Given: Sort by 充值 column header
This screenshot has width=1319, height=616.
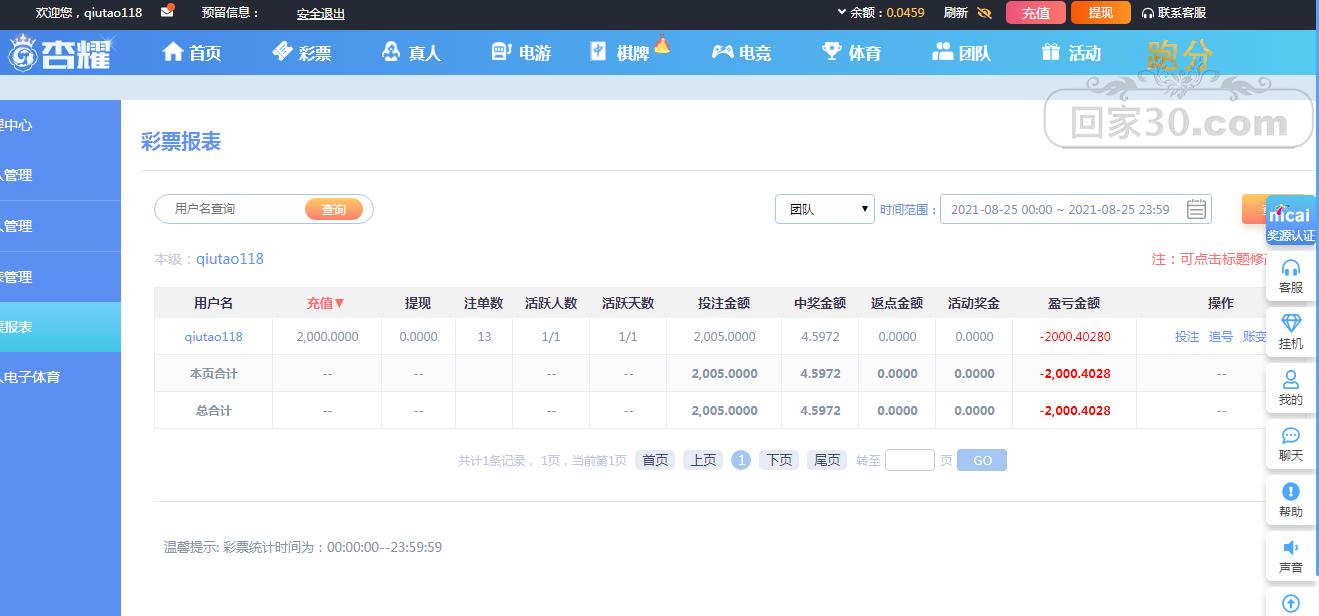Looking at the screenshot, I should coord(326,303).
